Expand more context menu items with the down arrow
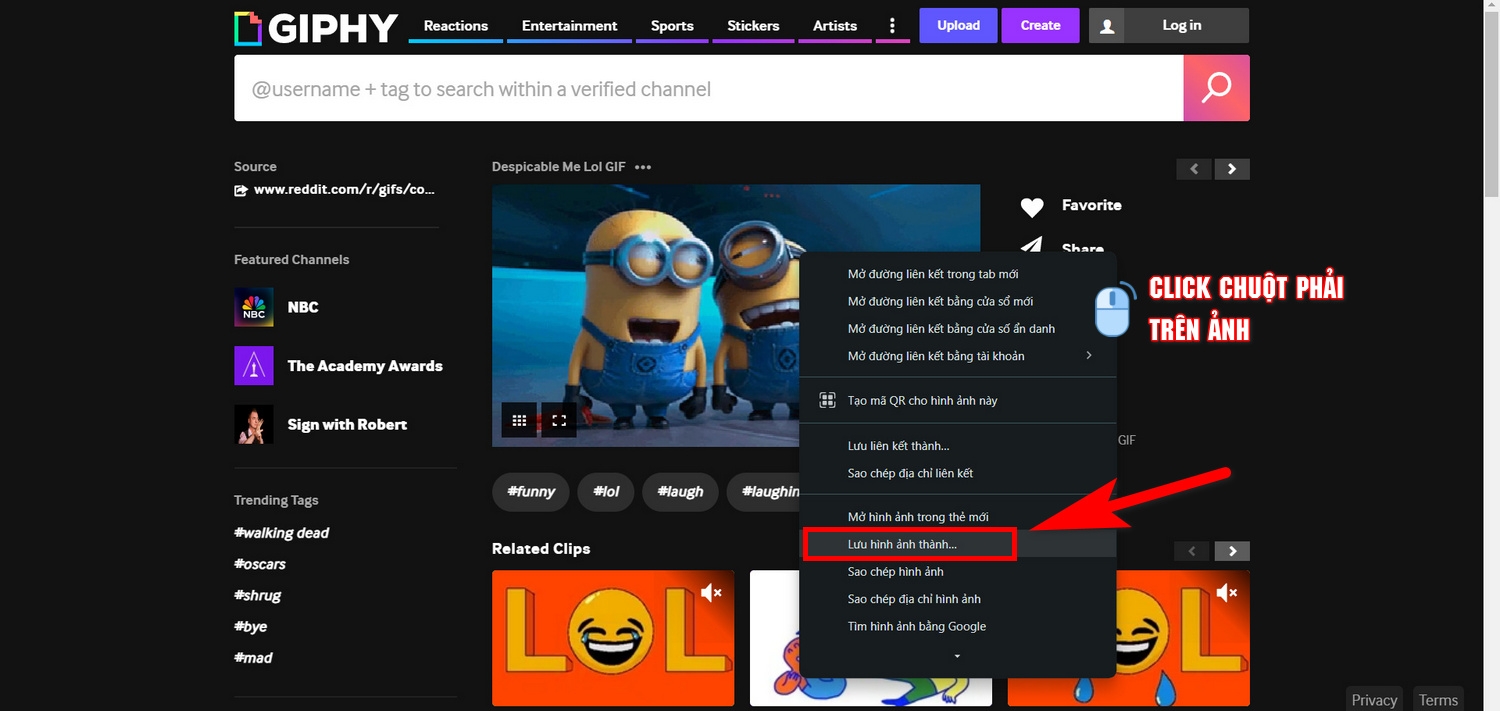 [957, 656]
